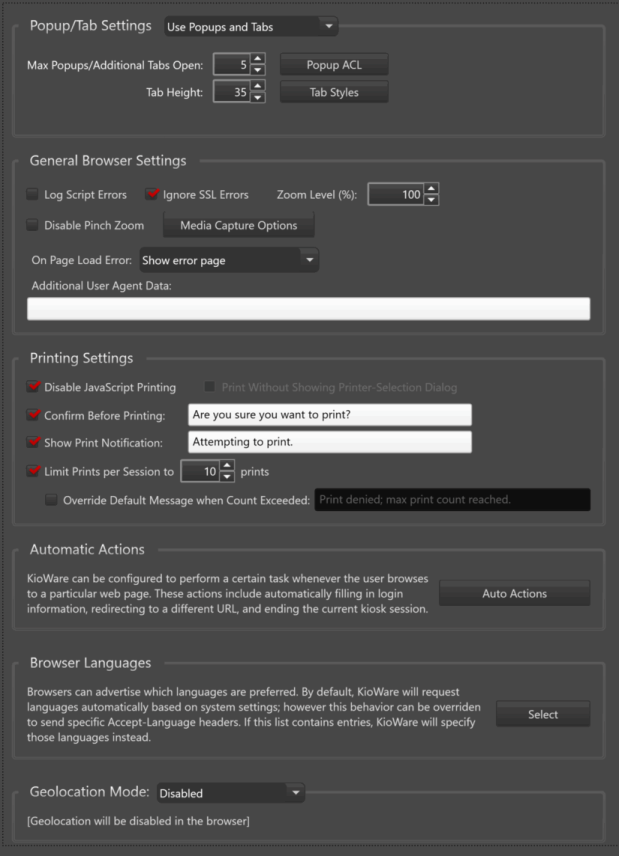619x856 pixels.
Task: Enable Disable Pinch Zoom checkbox
Action: [x=33, y=225]
